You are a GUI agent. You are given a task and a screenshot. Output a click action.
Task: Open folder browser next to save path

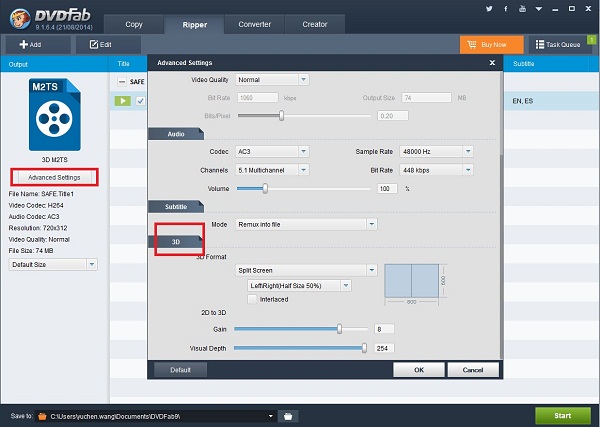[287, 415]
